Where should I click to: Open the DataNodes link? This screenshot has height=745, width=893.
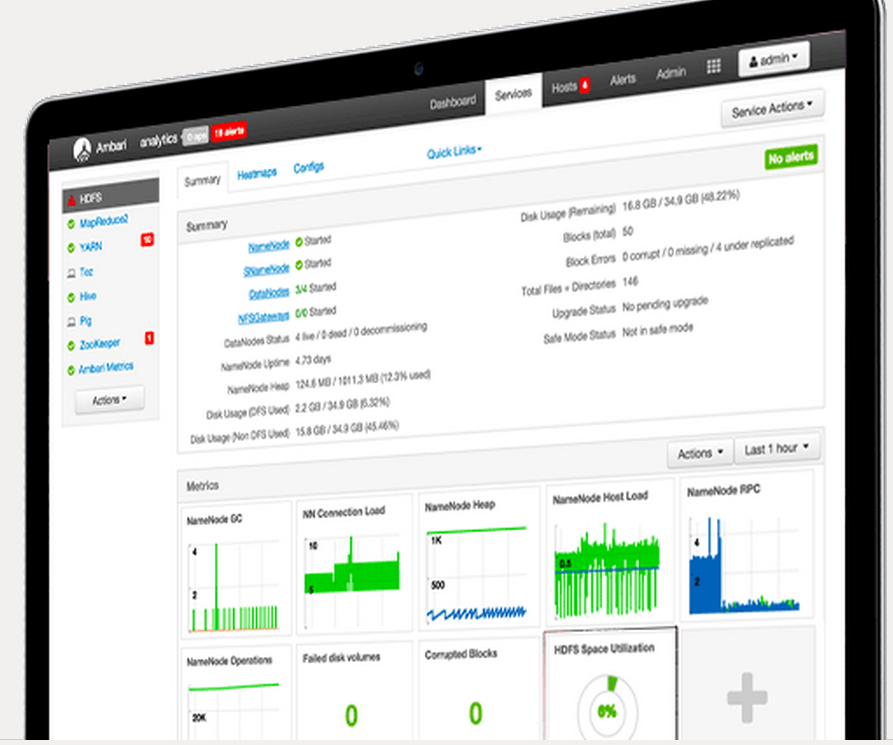click(x=269, y=293)
